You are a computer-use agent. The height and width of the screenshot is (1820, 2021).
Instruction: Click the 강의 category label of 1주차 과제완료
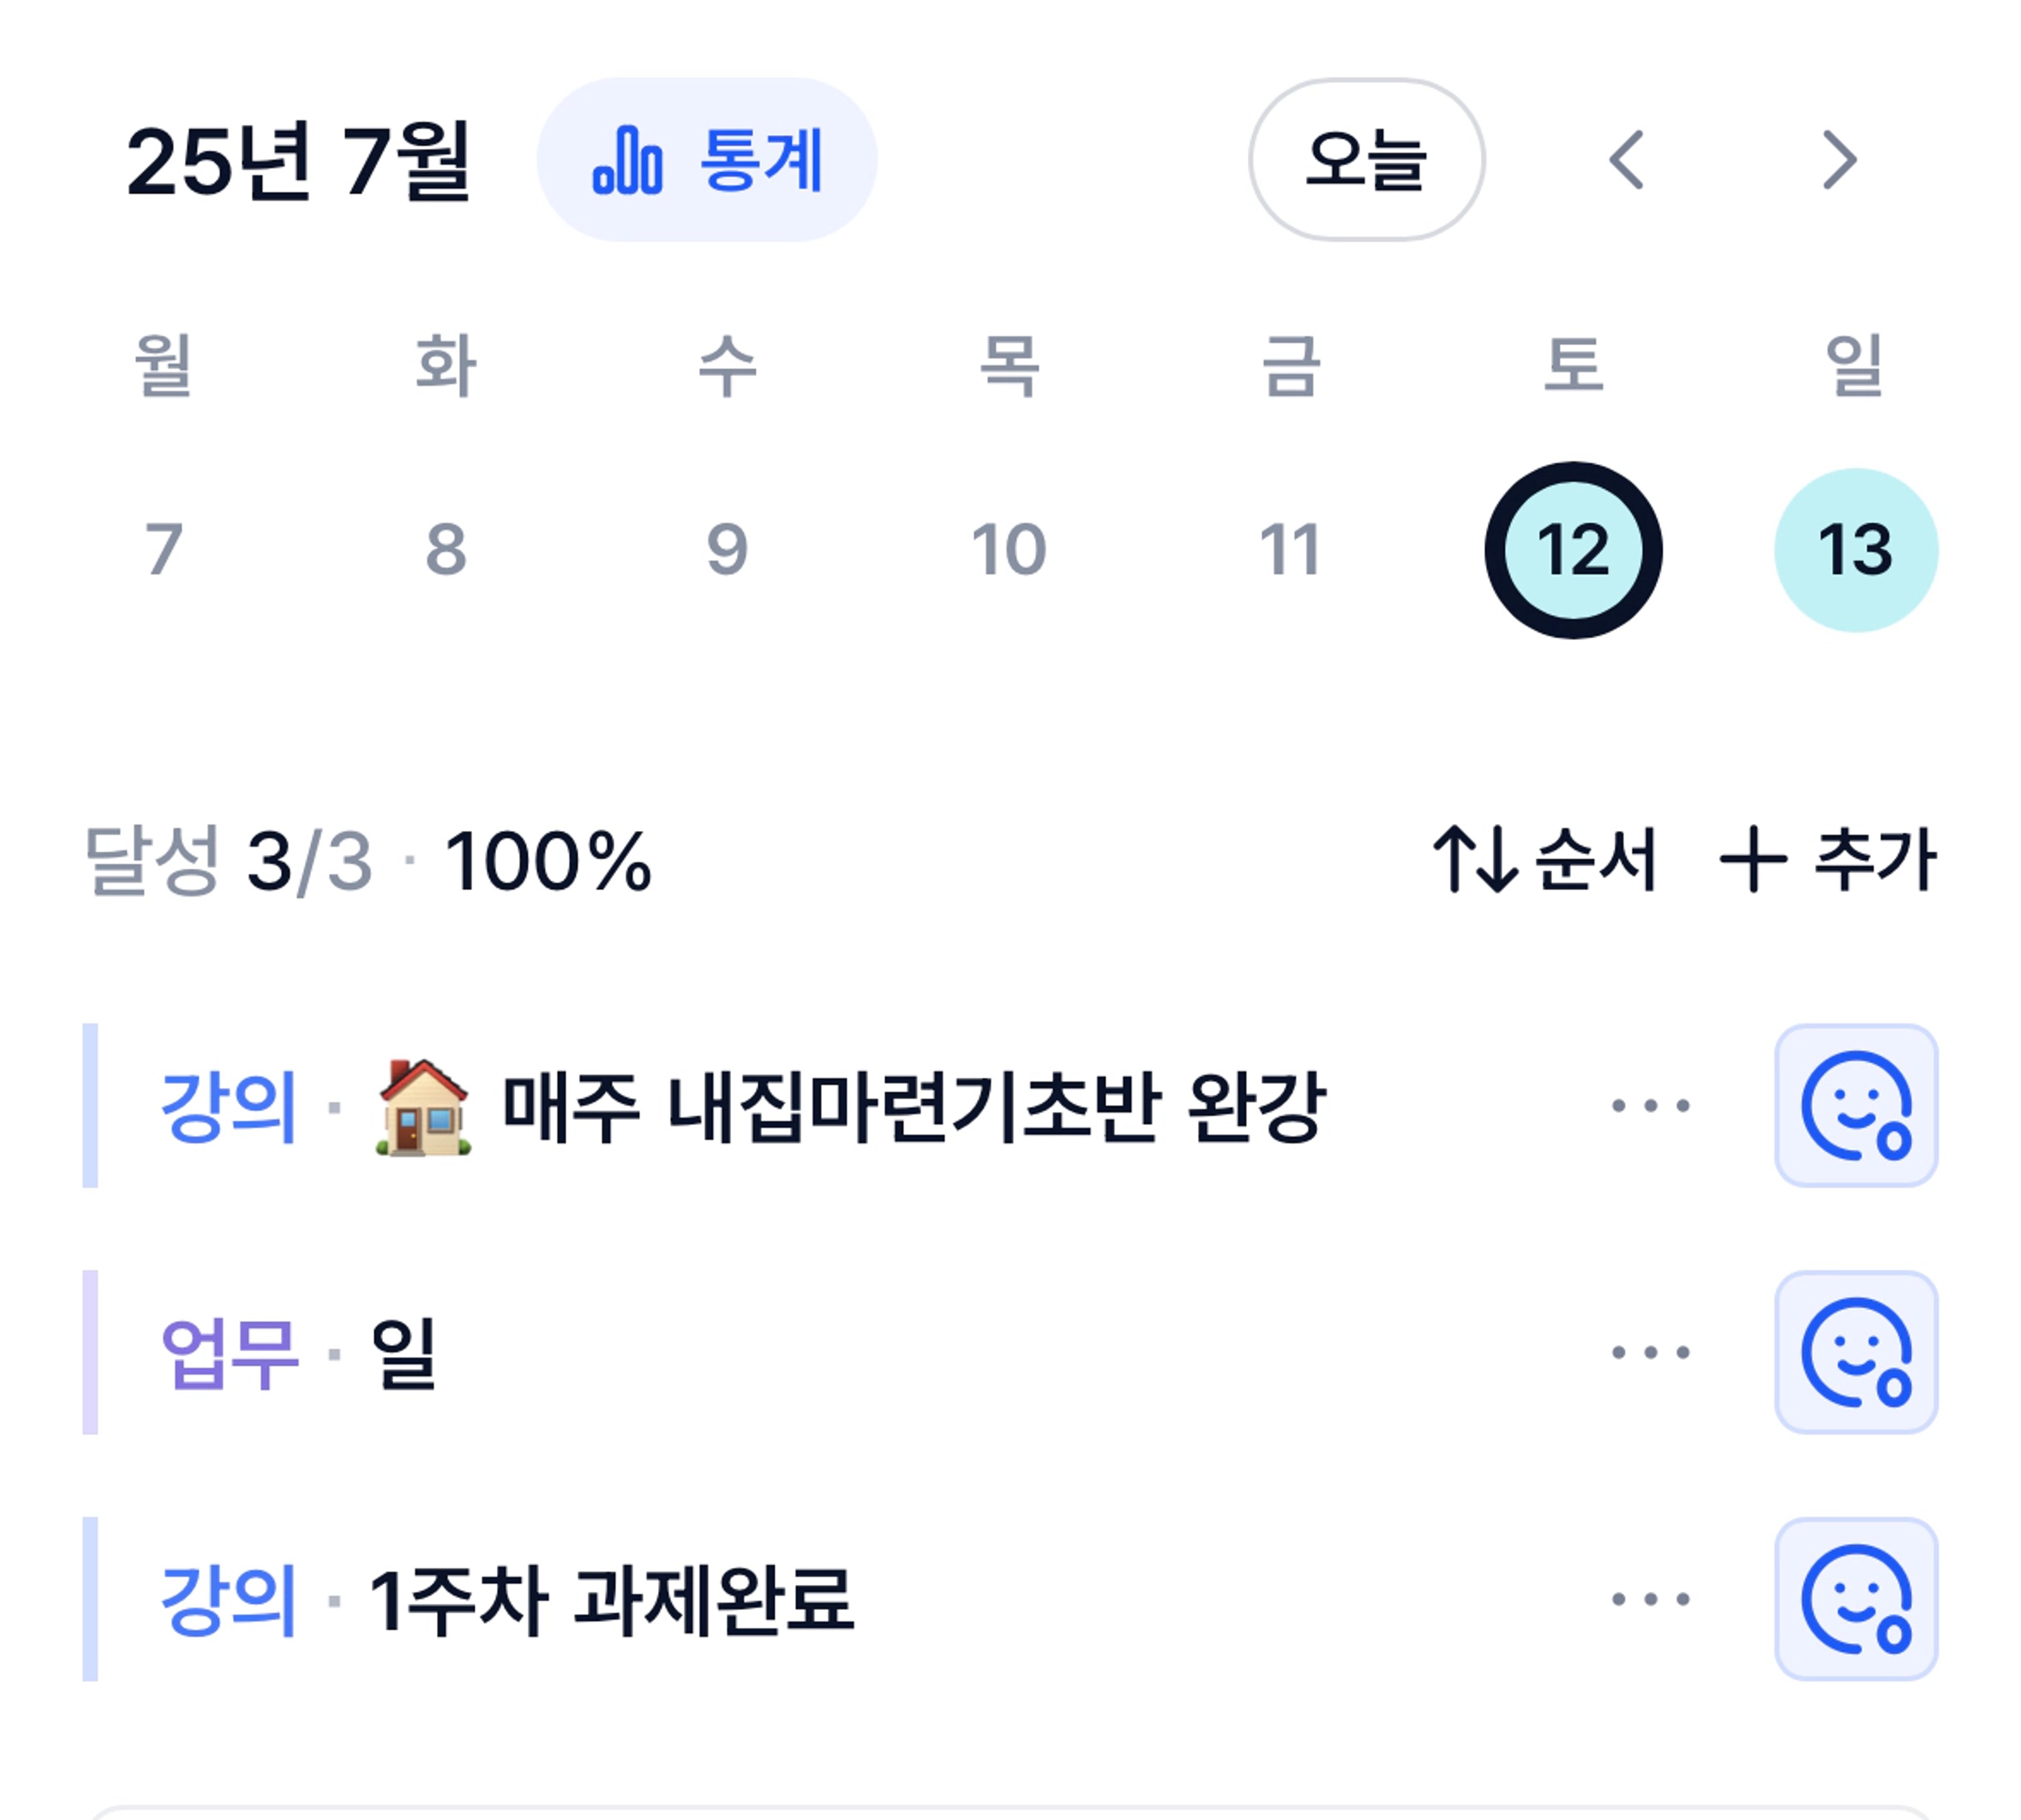pyautogui.click(x=229, y=1600)
